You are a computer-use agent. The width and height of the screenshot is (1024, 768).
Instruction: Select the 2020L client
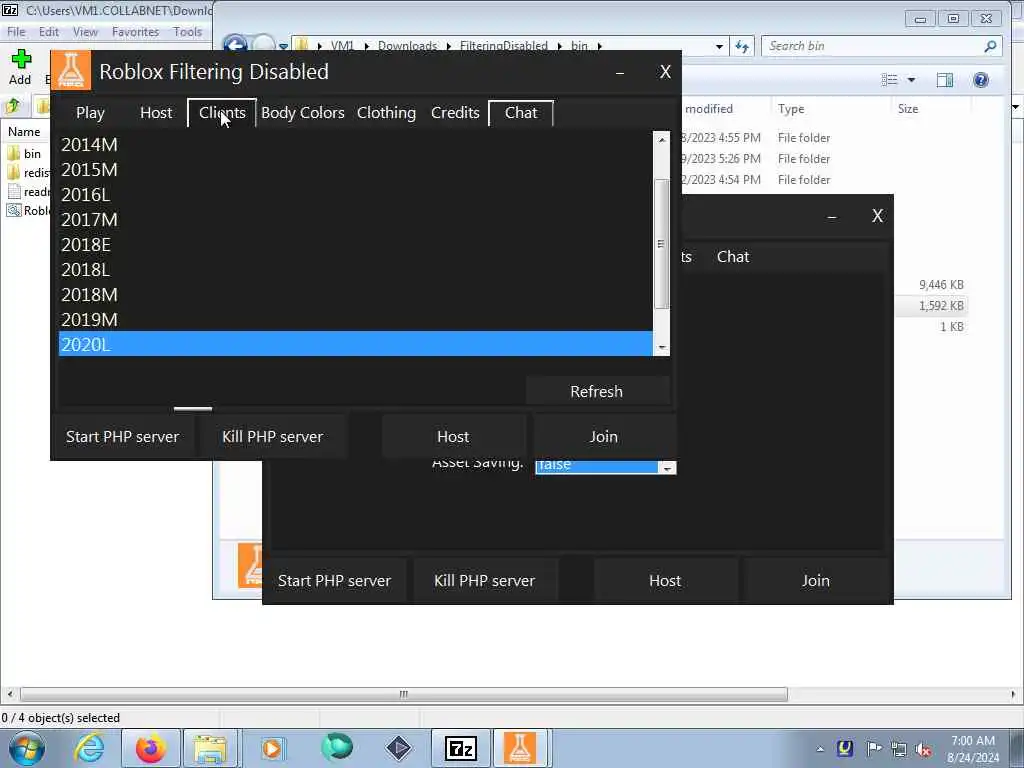(x=355, y=344)
